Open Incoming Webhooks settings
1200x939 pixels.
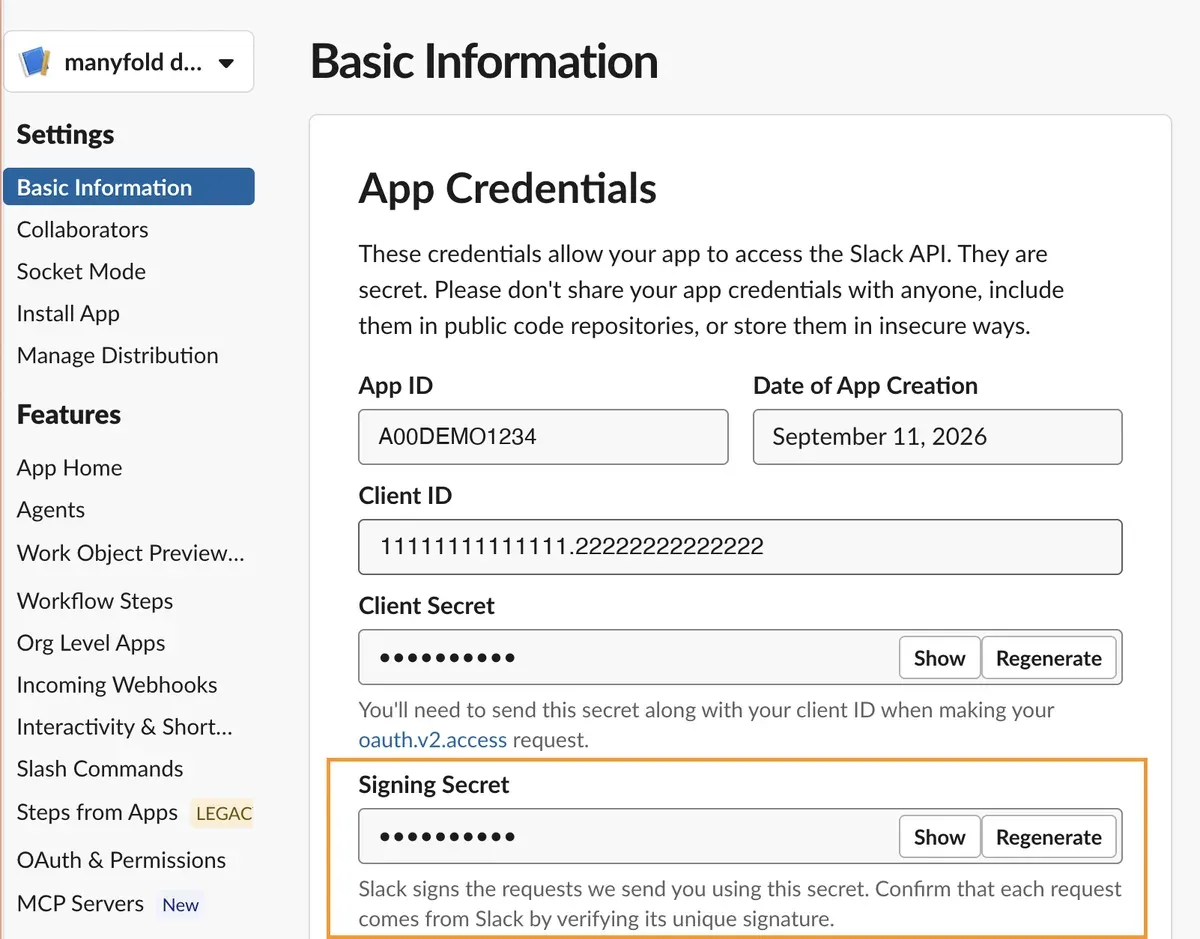tap(117, 685)
